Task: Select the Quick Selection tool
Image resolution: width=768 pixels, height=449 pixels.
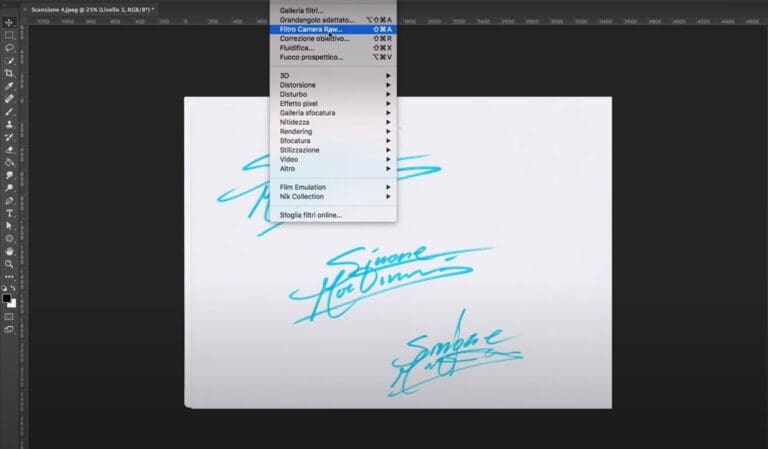Action: (9, 61)
